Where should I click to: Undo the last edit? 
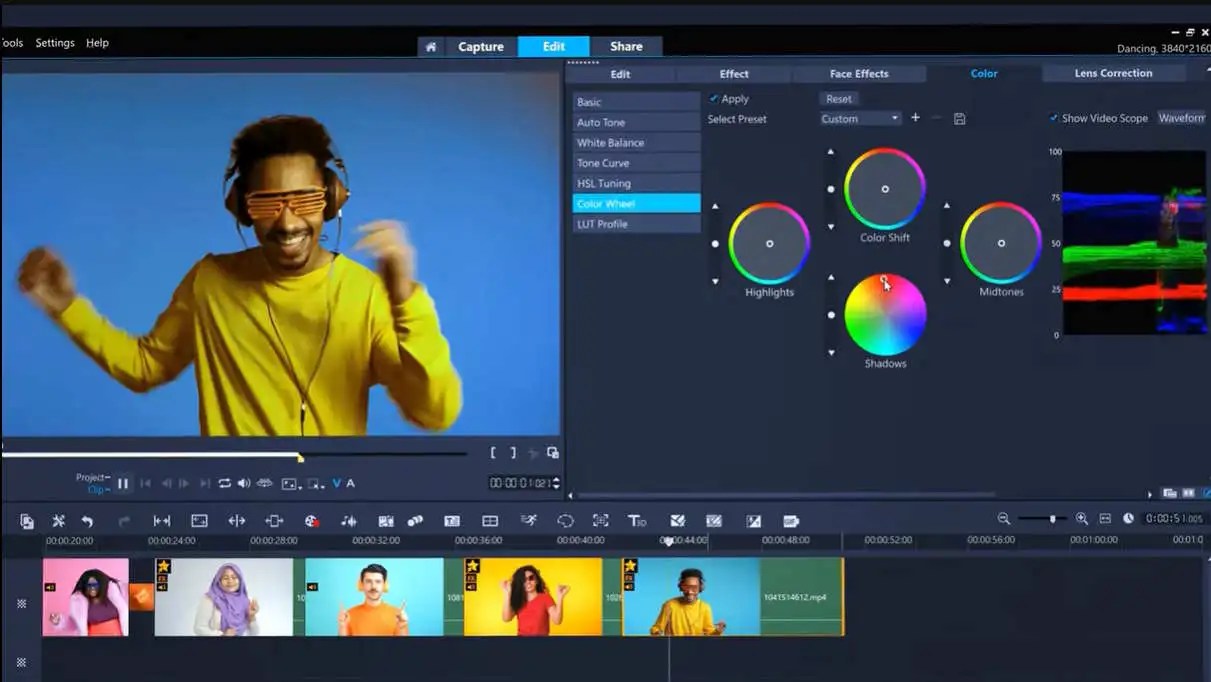pos(88,520)
